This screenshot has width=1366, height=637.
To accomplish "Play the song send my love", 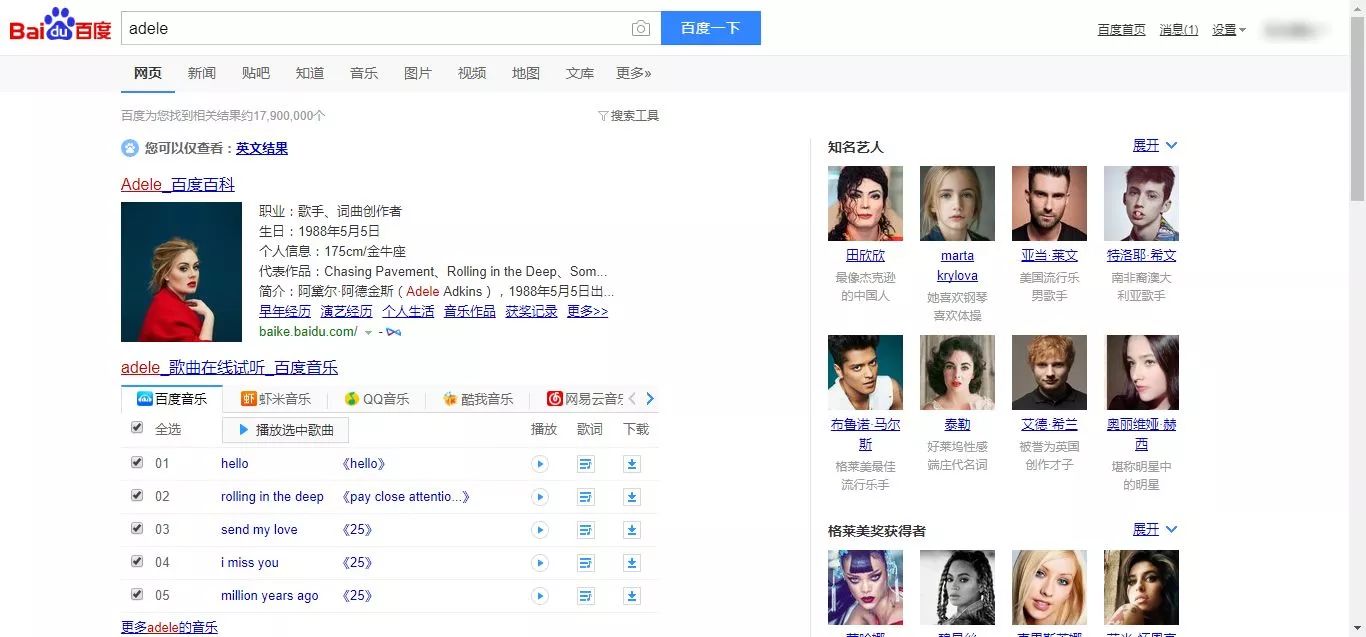I will coord(540,530).
